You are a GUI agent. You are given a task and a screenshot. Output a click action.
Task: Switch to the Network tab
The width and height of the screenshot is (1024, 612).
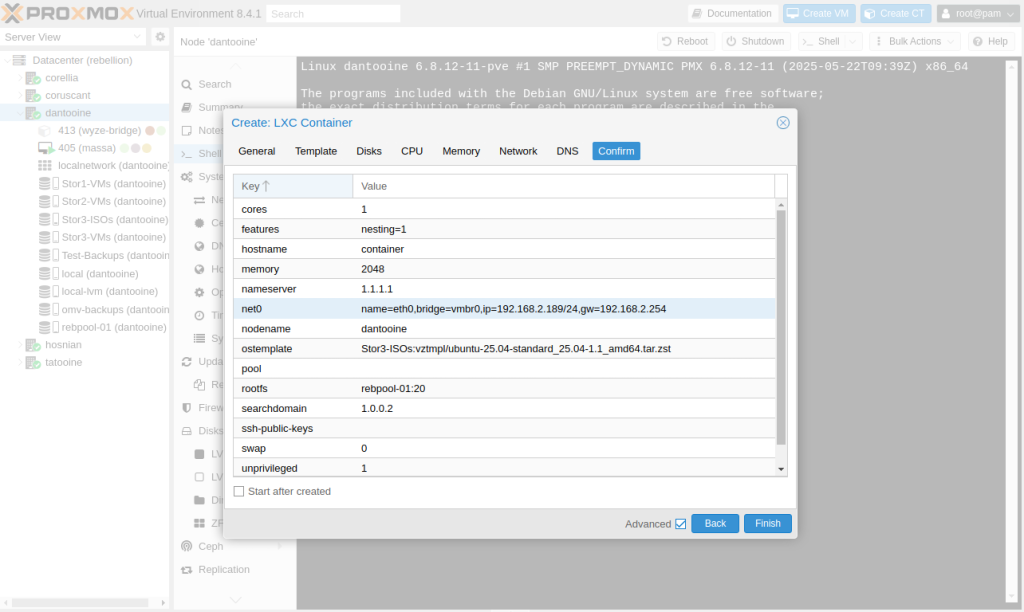tap(519, 151)
